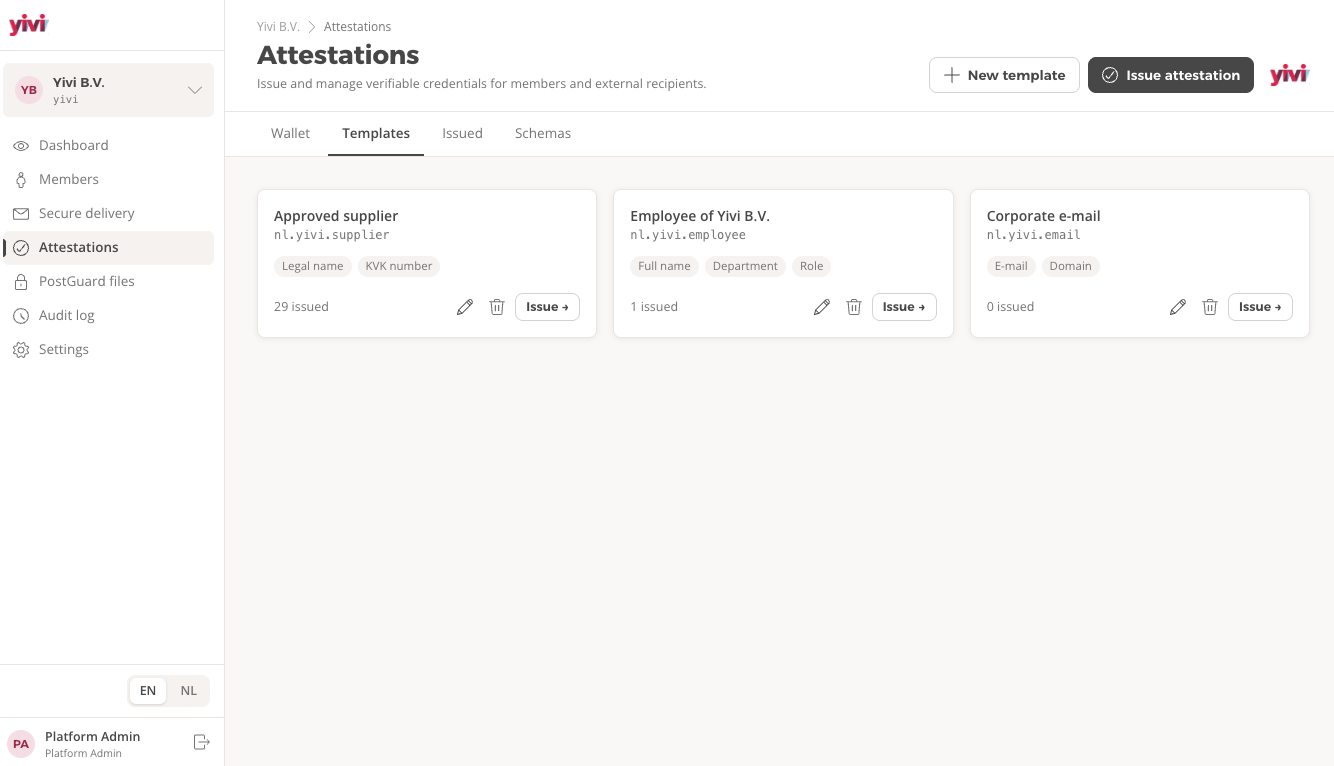
Task: Go to Members in the sidebar
Action: pos(108,179)
